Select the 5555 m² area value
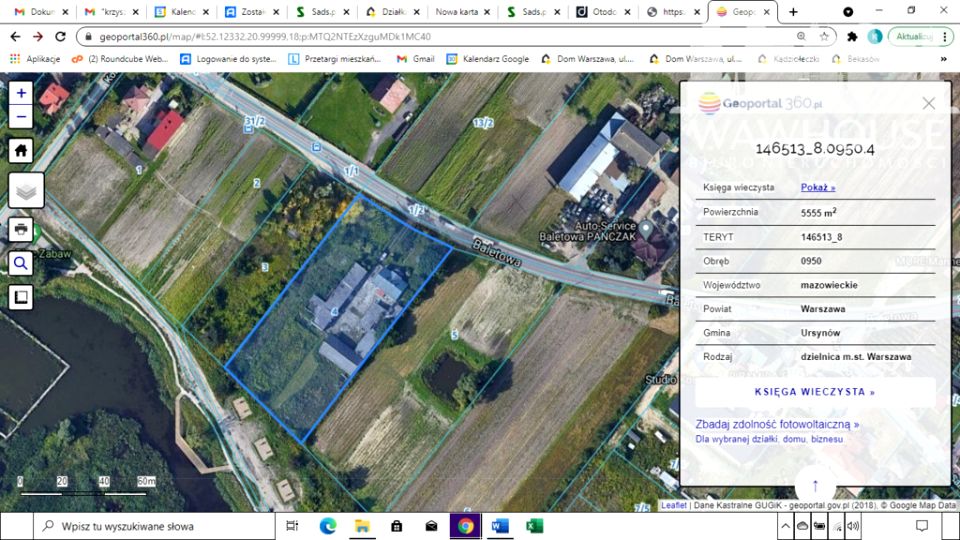 tap(819, 212)
